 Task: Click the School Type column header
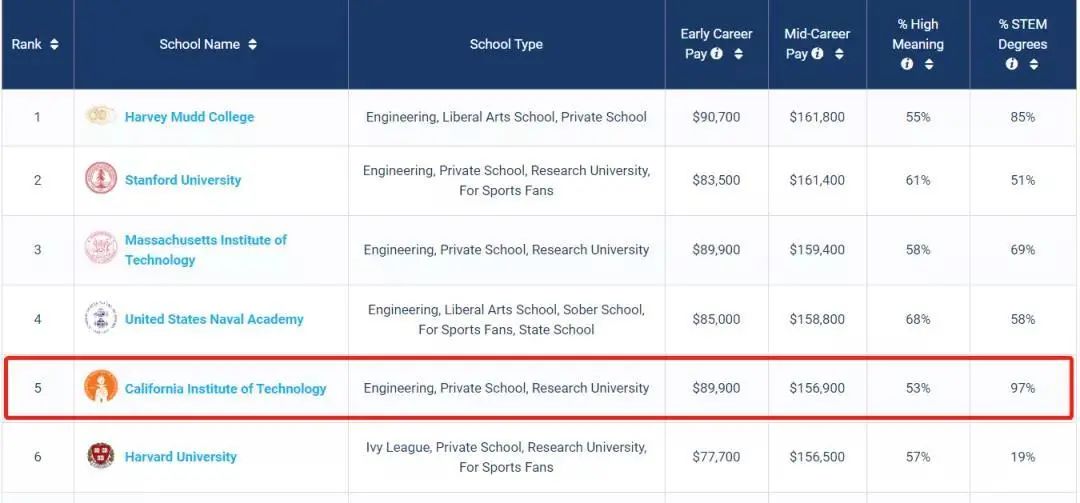(506, 44)
